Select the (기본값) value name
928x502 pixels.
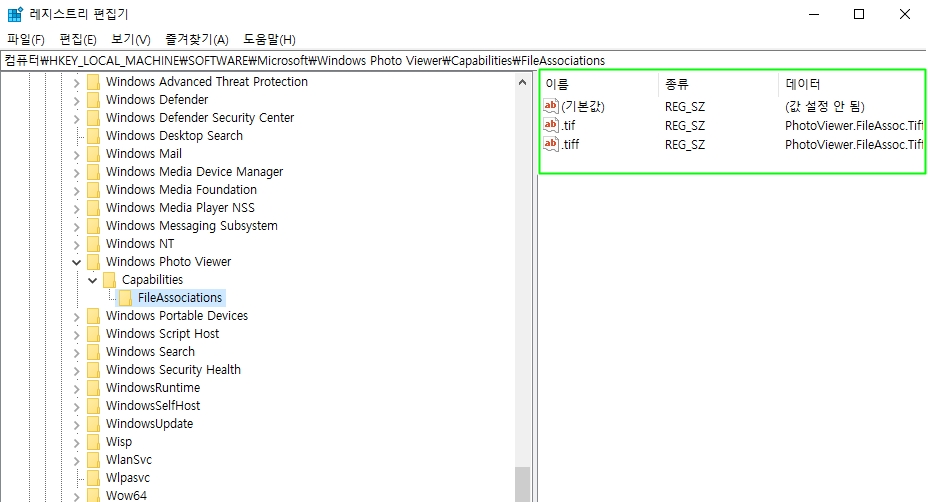[x=583, y=107]
